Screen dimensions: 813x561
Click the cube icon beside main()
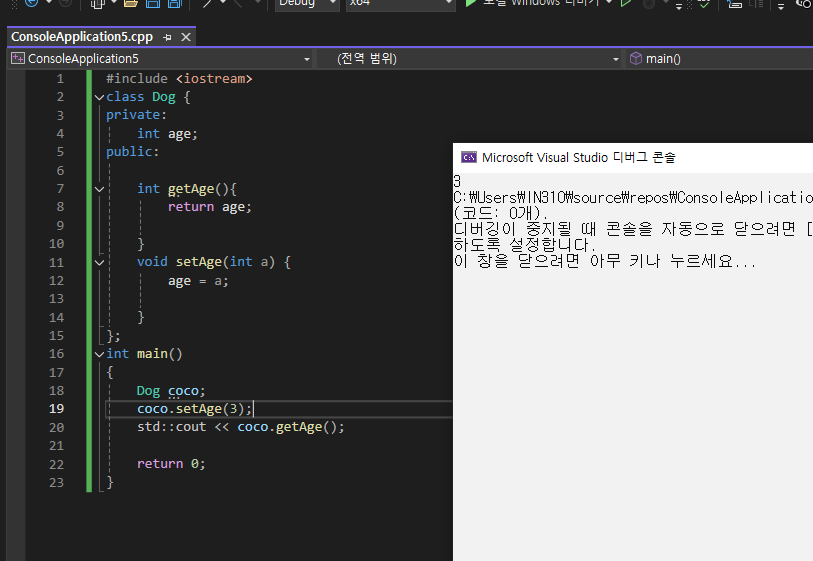tap(636, 59)
